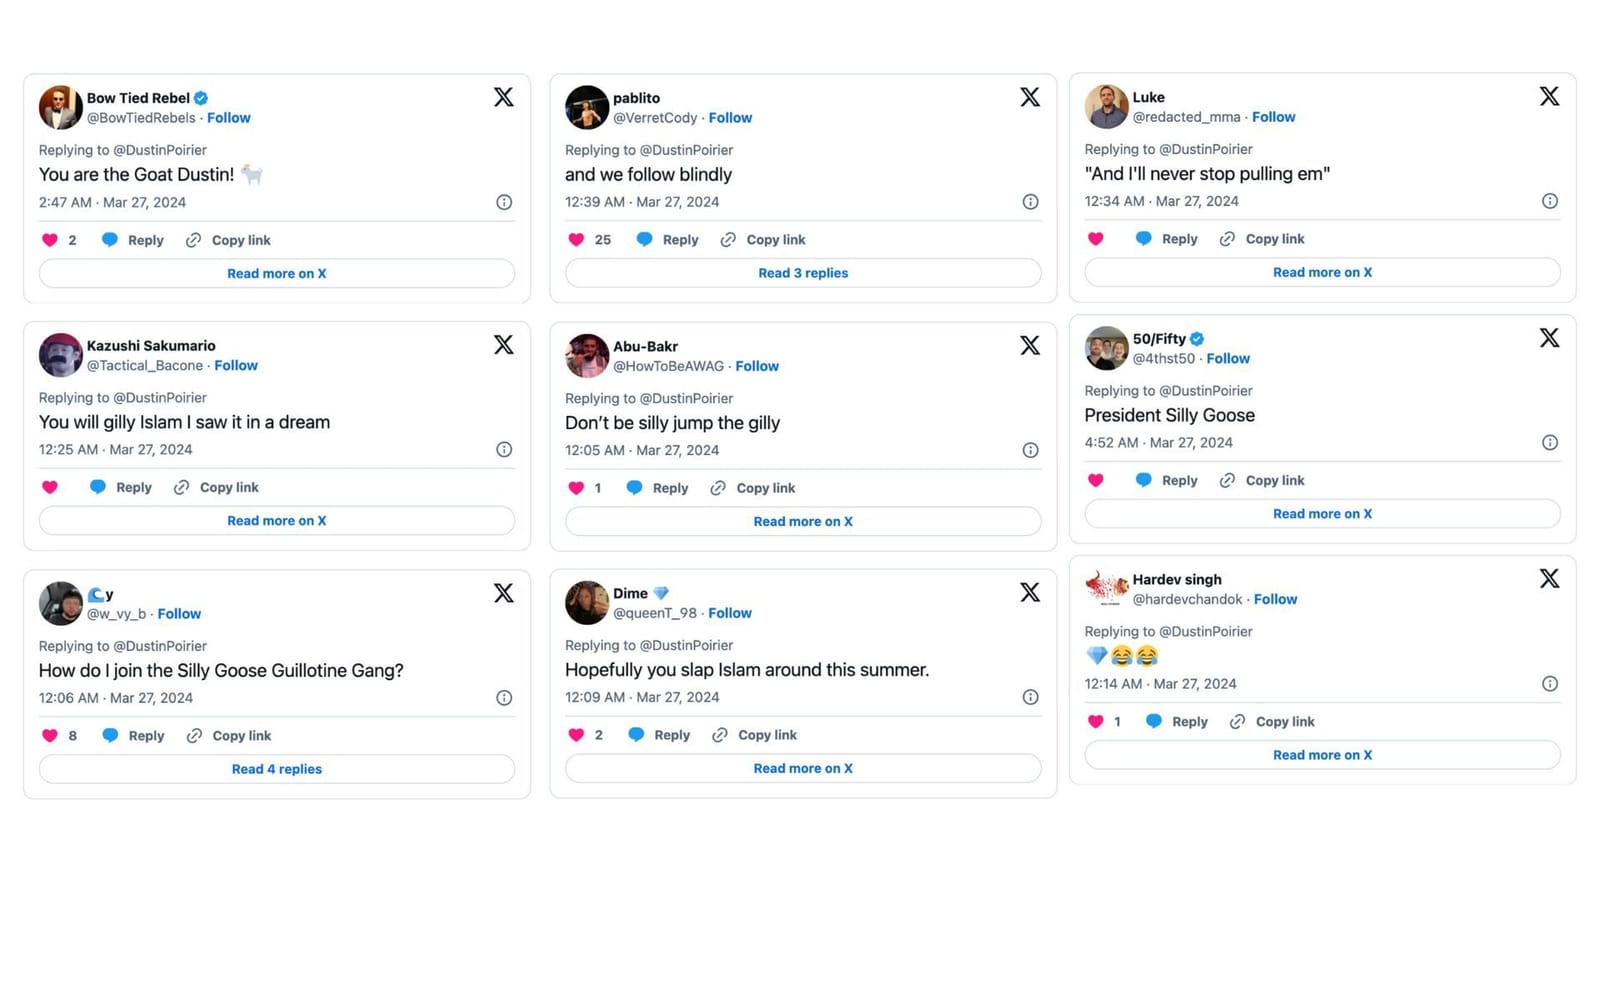Click the @DustinPoirier mention in Abu-Bakr's reply
This screenshot has height=1000, width=1600.
(x=686, y=398)
